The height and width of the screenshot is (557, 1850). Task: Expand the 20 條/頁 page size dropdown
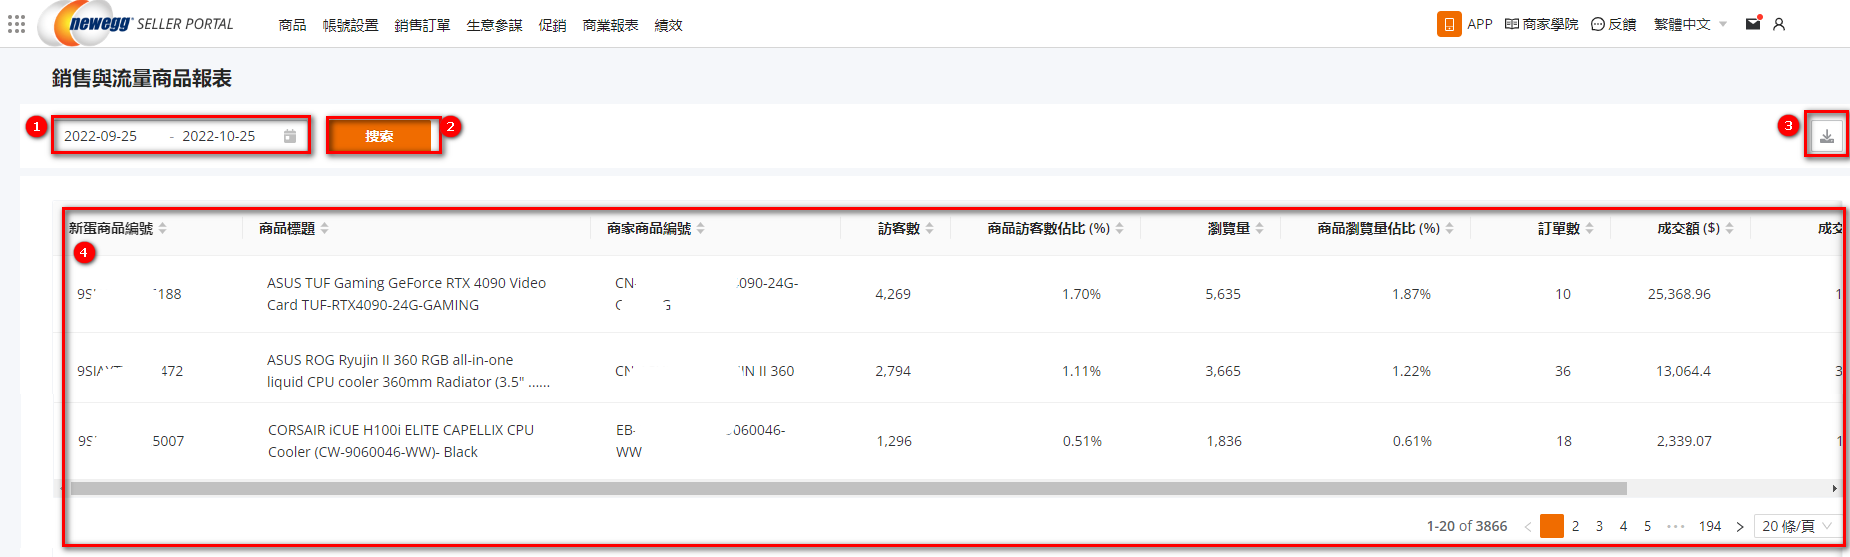[x=1797, y=526]
